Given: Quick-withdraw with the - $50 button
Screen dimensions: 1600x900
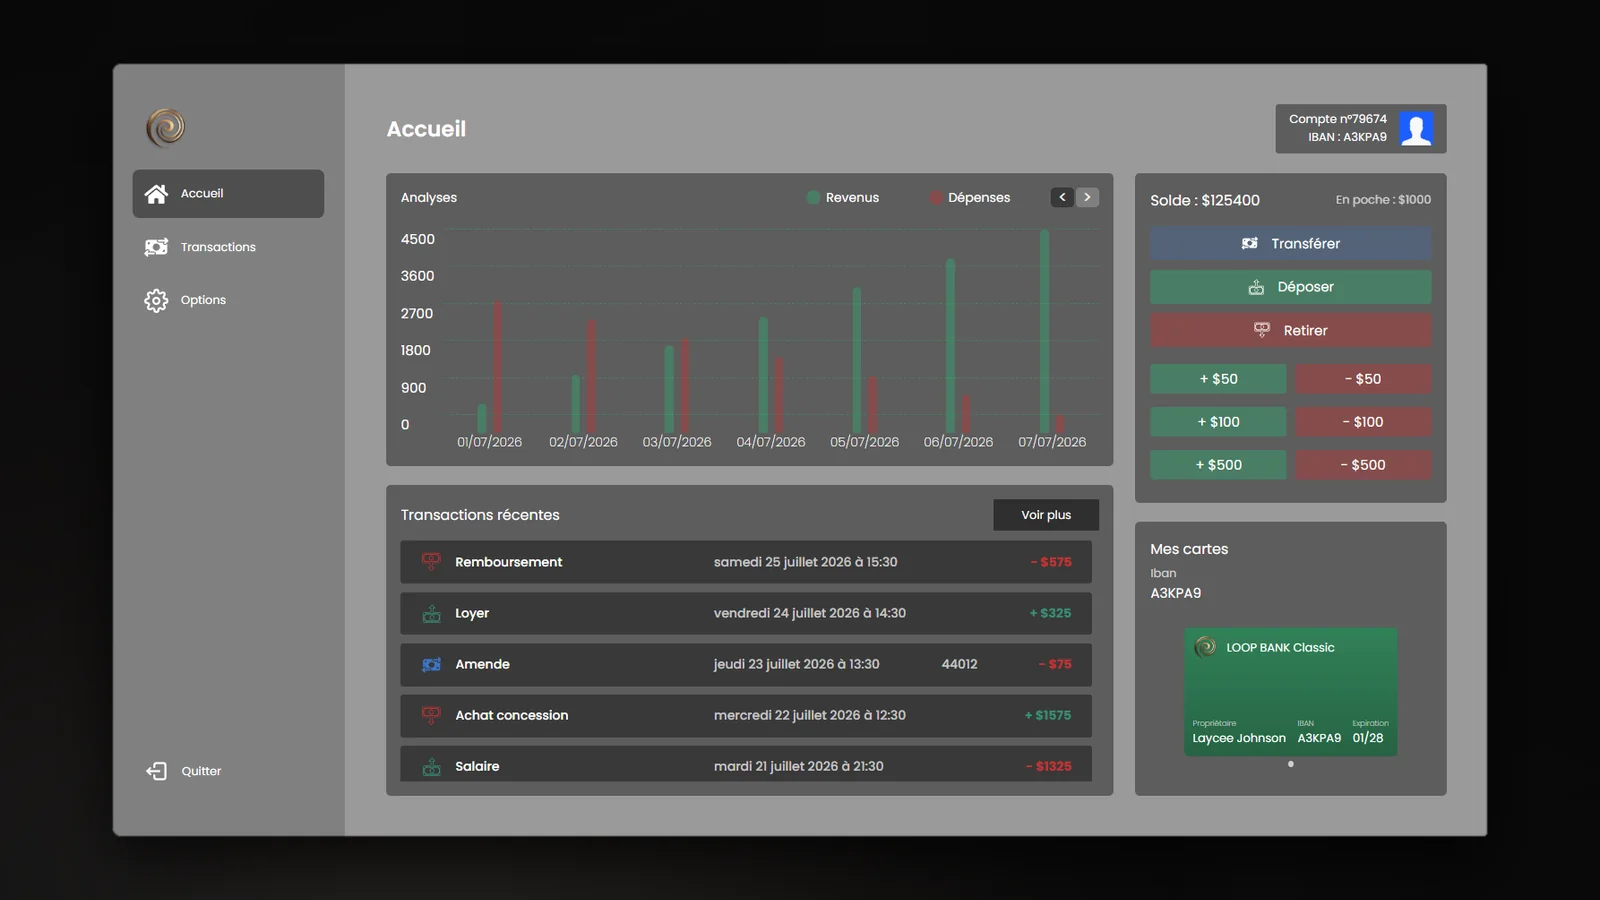Looking at the screenshot, I should [1363, 379].
